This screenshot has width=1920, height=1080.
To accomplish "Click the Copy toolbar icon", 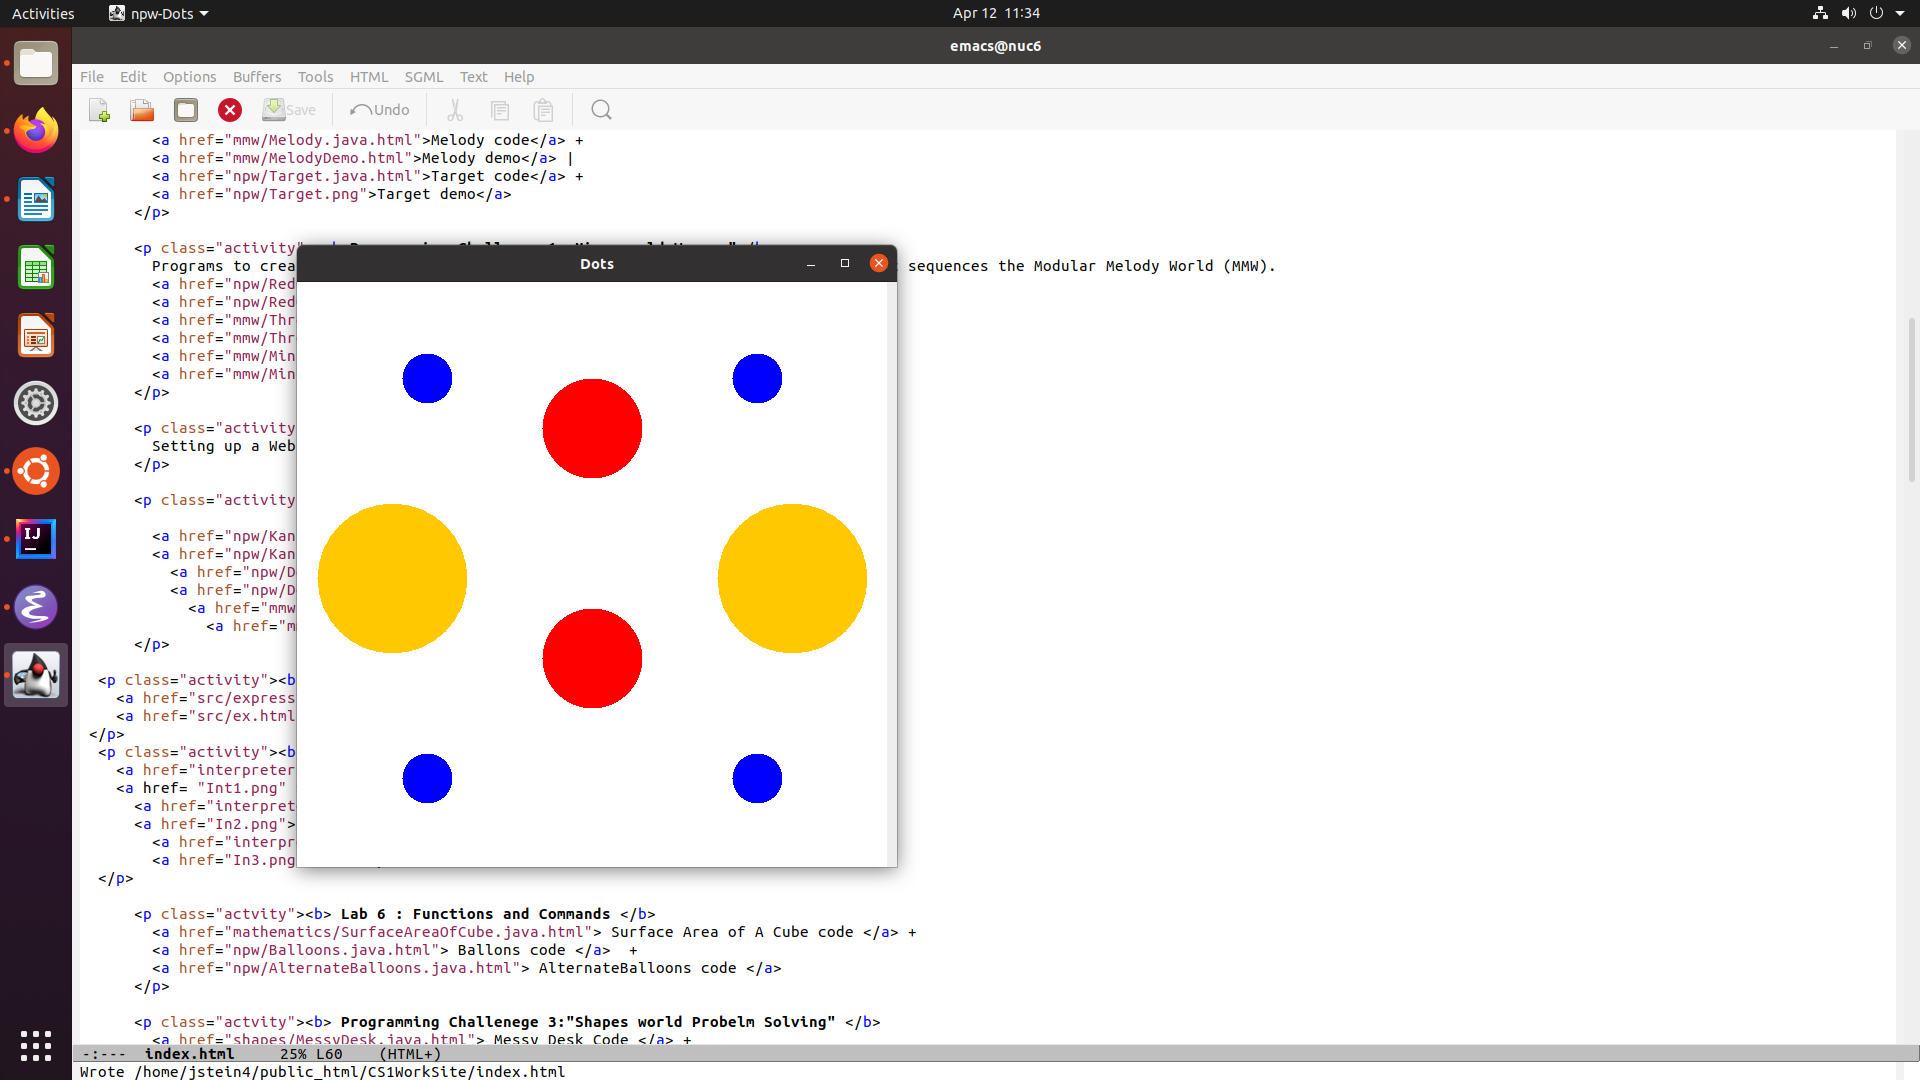I will (500, 110).
